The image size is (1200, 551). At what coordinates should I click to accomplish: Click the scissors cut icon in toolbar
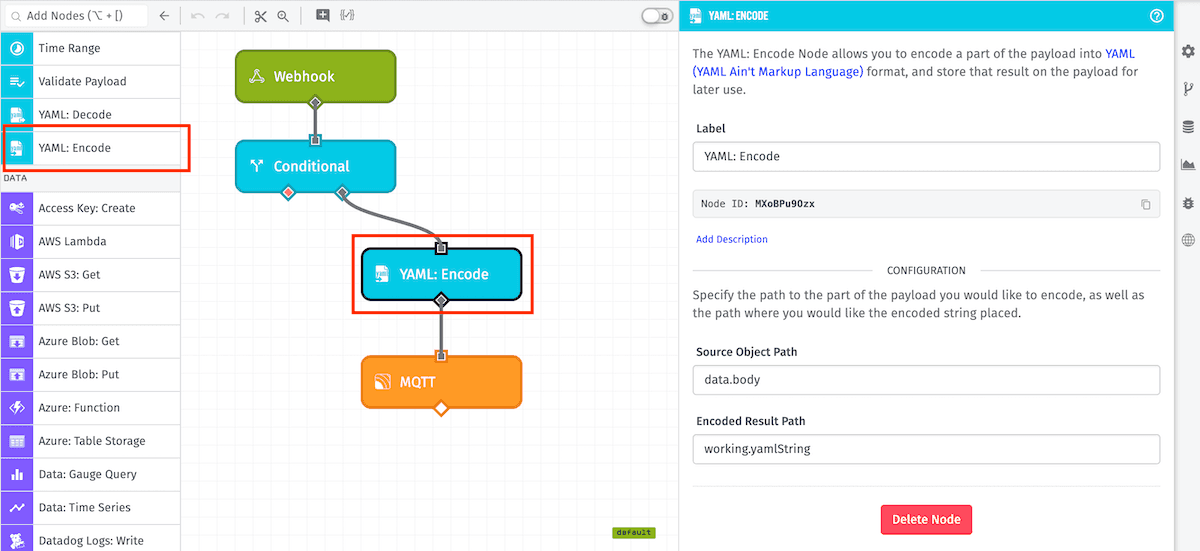coord(261,16)
